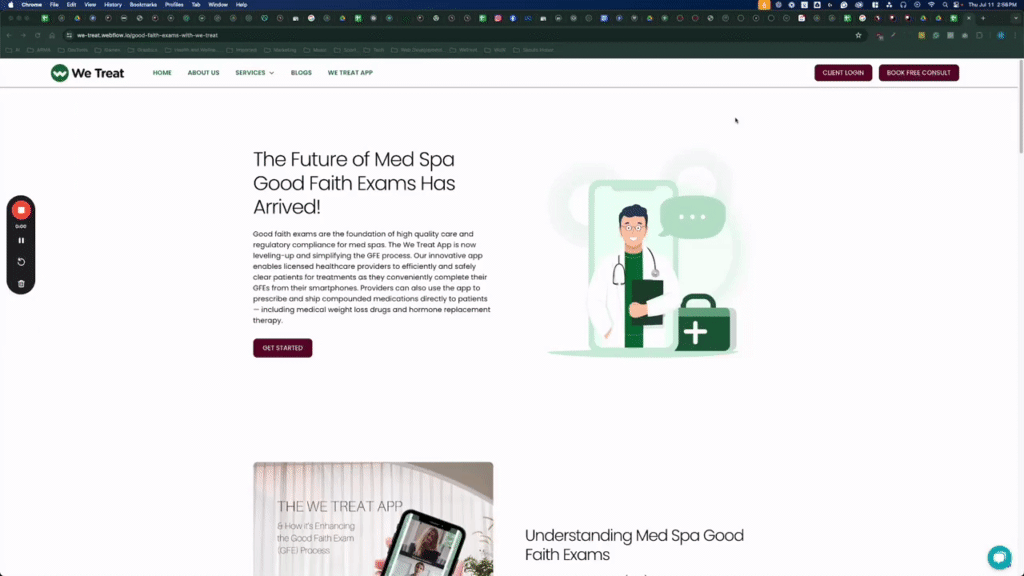Open the Bookmarks menu
1024x576 pixels.
point(143,5)
